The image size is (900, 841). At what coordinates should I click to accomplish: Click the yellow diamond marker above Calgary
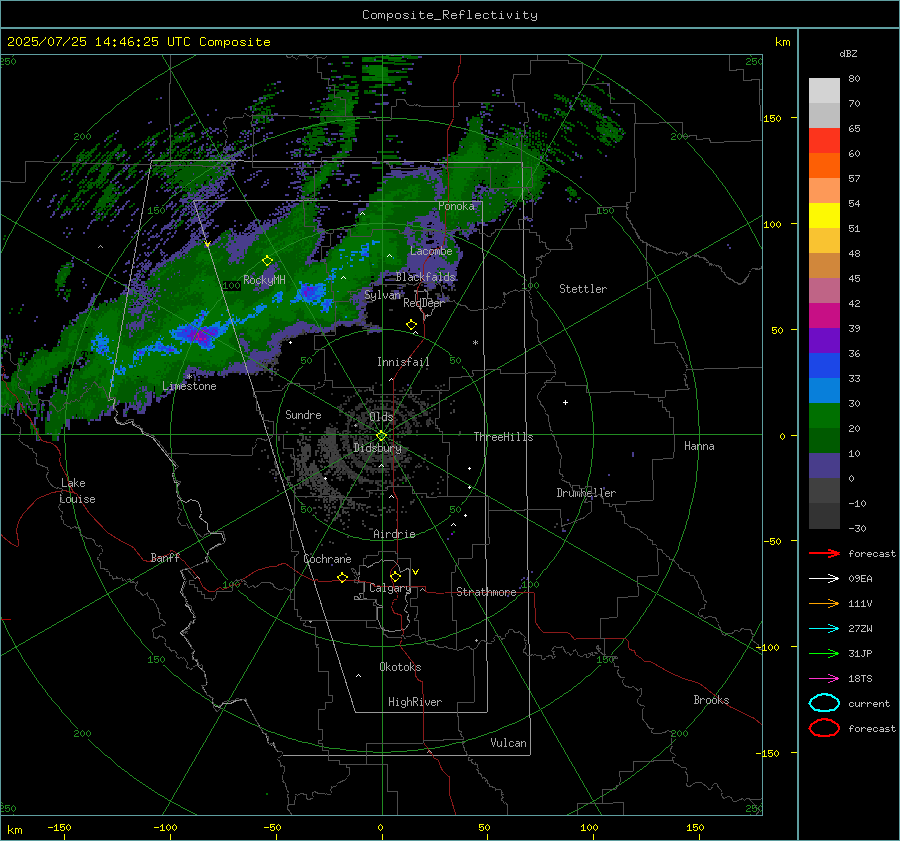click(x=395, y=576)
